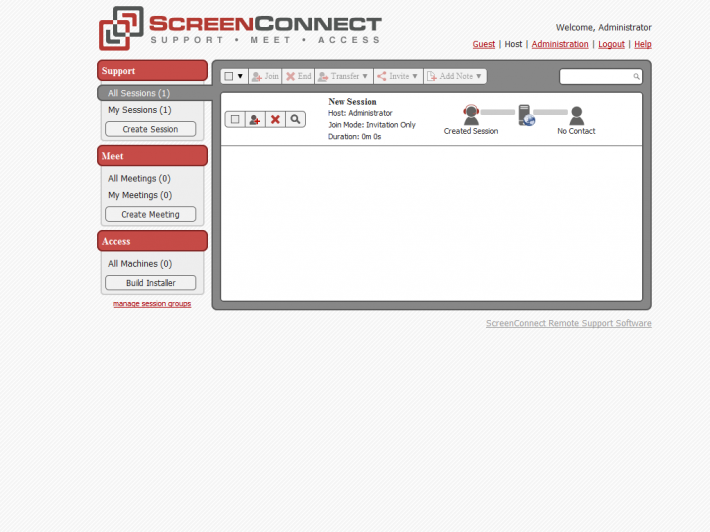
Task: Open the Administration link
Action: pos(560,44)
